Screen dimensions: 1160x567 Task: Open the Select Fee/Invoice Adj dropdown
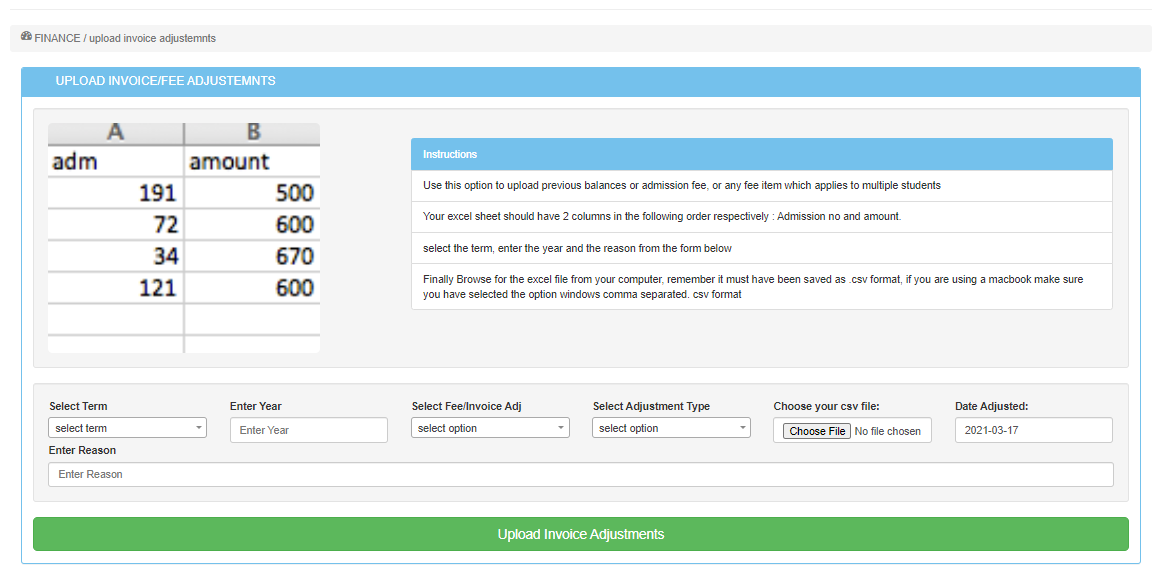click(x=490, y=428)
